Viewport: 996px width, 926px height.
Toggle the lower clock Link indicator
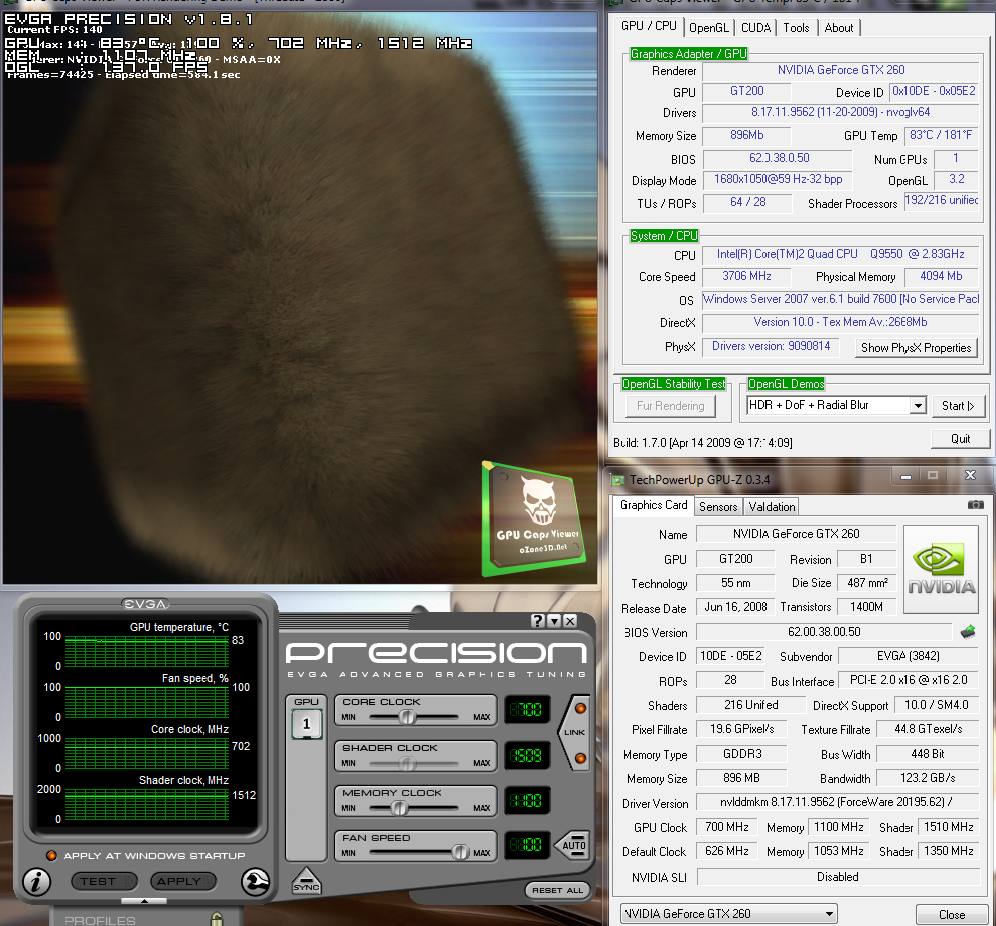[580, 758]
